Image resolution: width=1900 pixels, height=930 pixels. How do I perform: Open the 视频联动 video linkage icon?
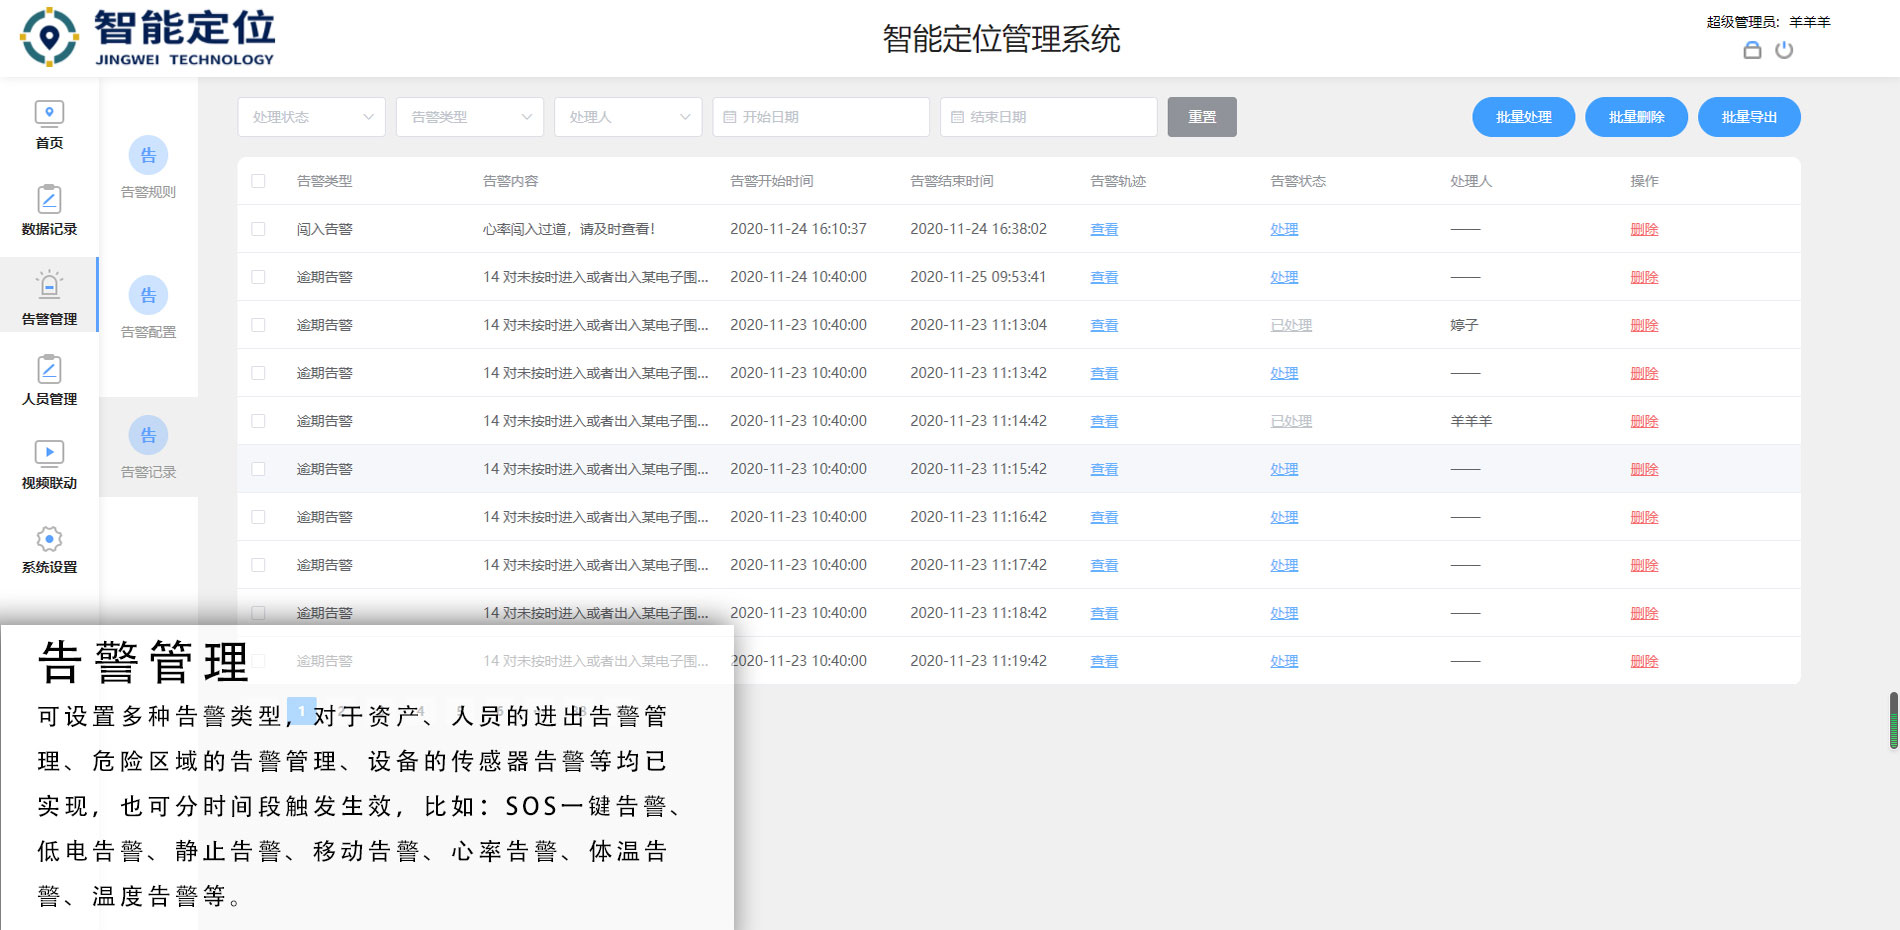49,454
